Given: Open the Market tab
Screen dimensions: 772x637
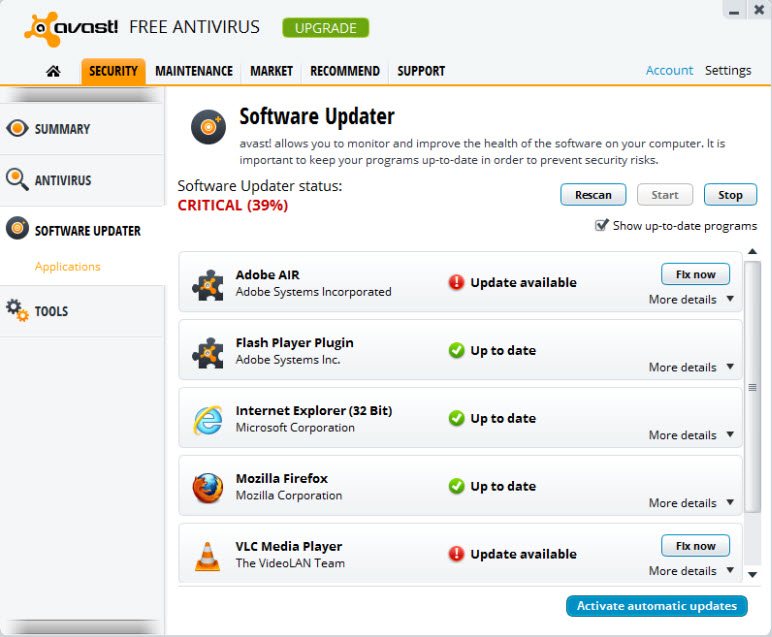Looking at the screenshot, I should tap(271, 71).
